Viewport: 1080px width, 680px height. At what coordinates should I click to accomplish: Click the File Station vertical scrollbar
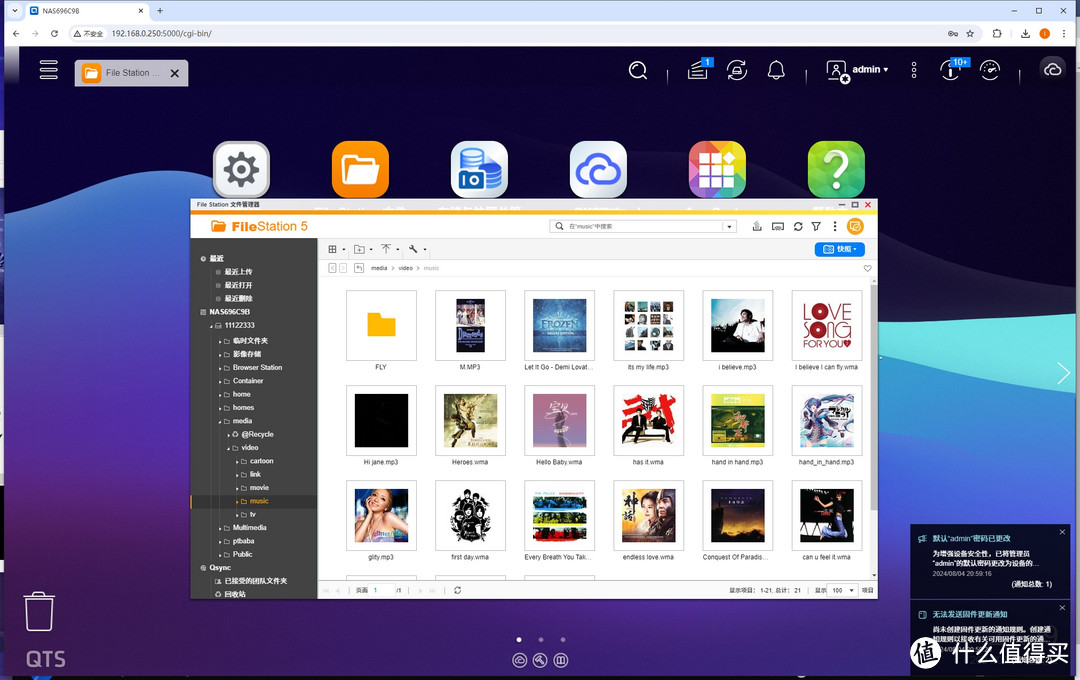coord(873,400)
